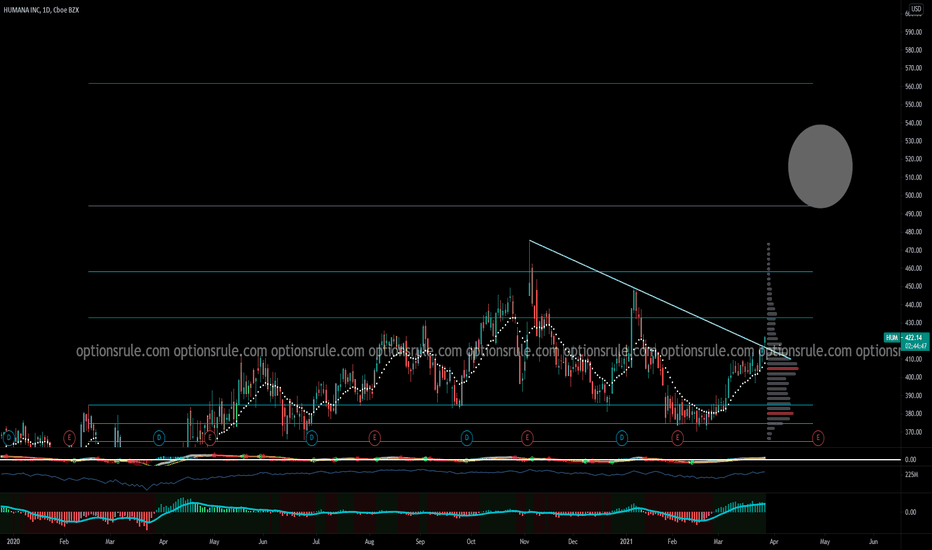Select the top green horizontal line near 560
The width and height of the screenshot is (932, 550).
pyautogui.click(x=451, y=84)
